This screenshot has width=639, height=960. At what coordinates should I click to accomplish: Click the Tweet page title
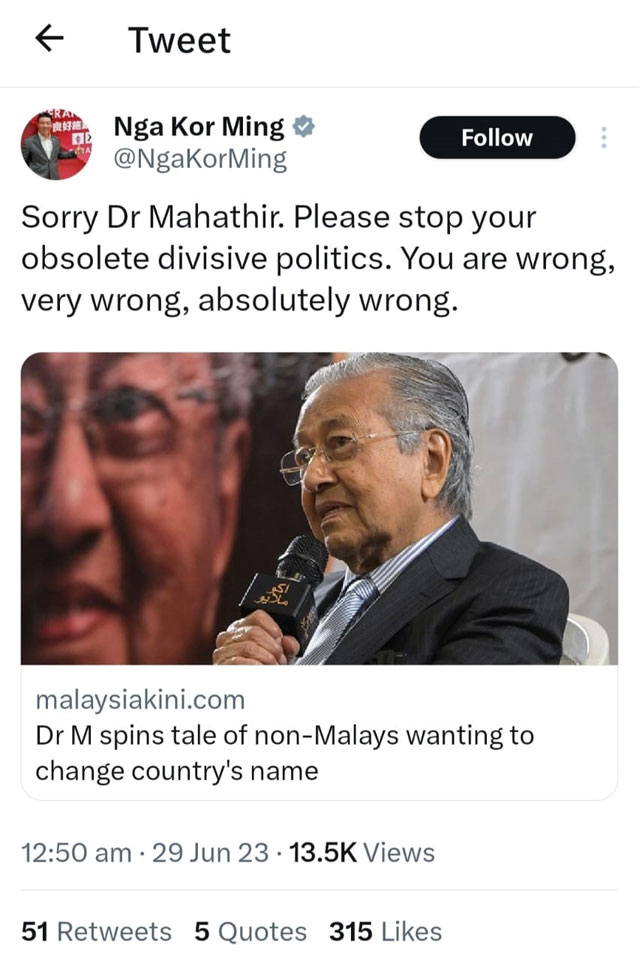coord(179,40)
